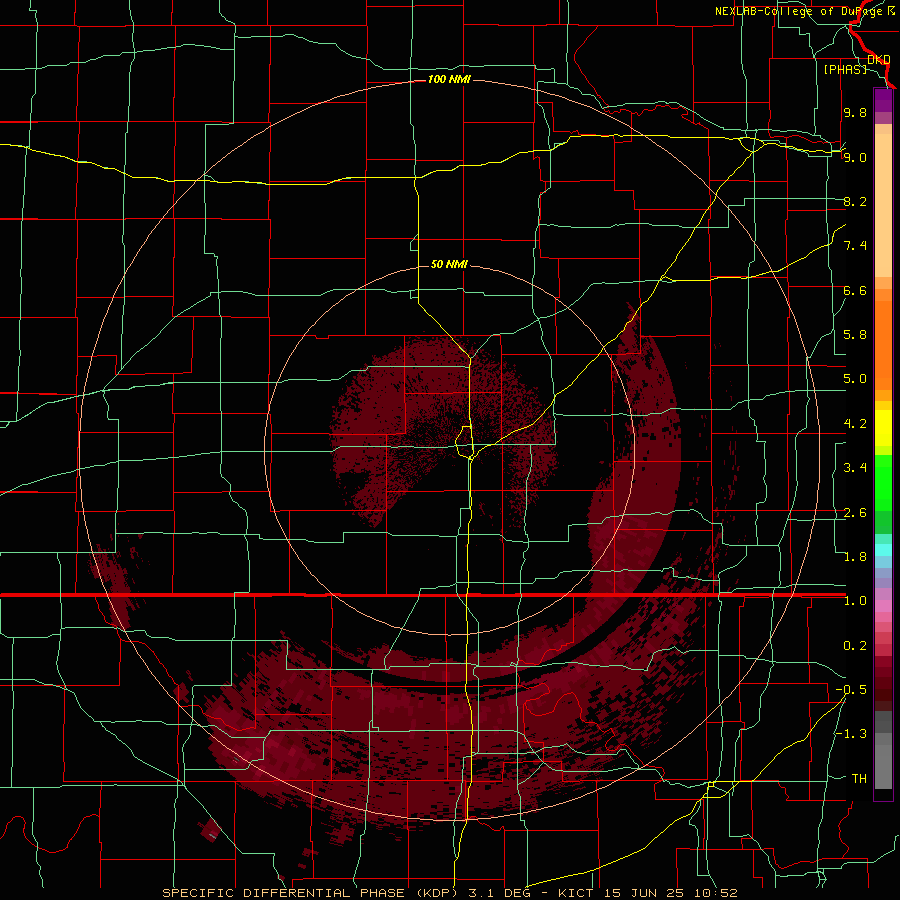Click the 5.0 value on the scale
This screenshot has width=900, height=900.
(x=855, y=379)
